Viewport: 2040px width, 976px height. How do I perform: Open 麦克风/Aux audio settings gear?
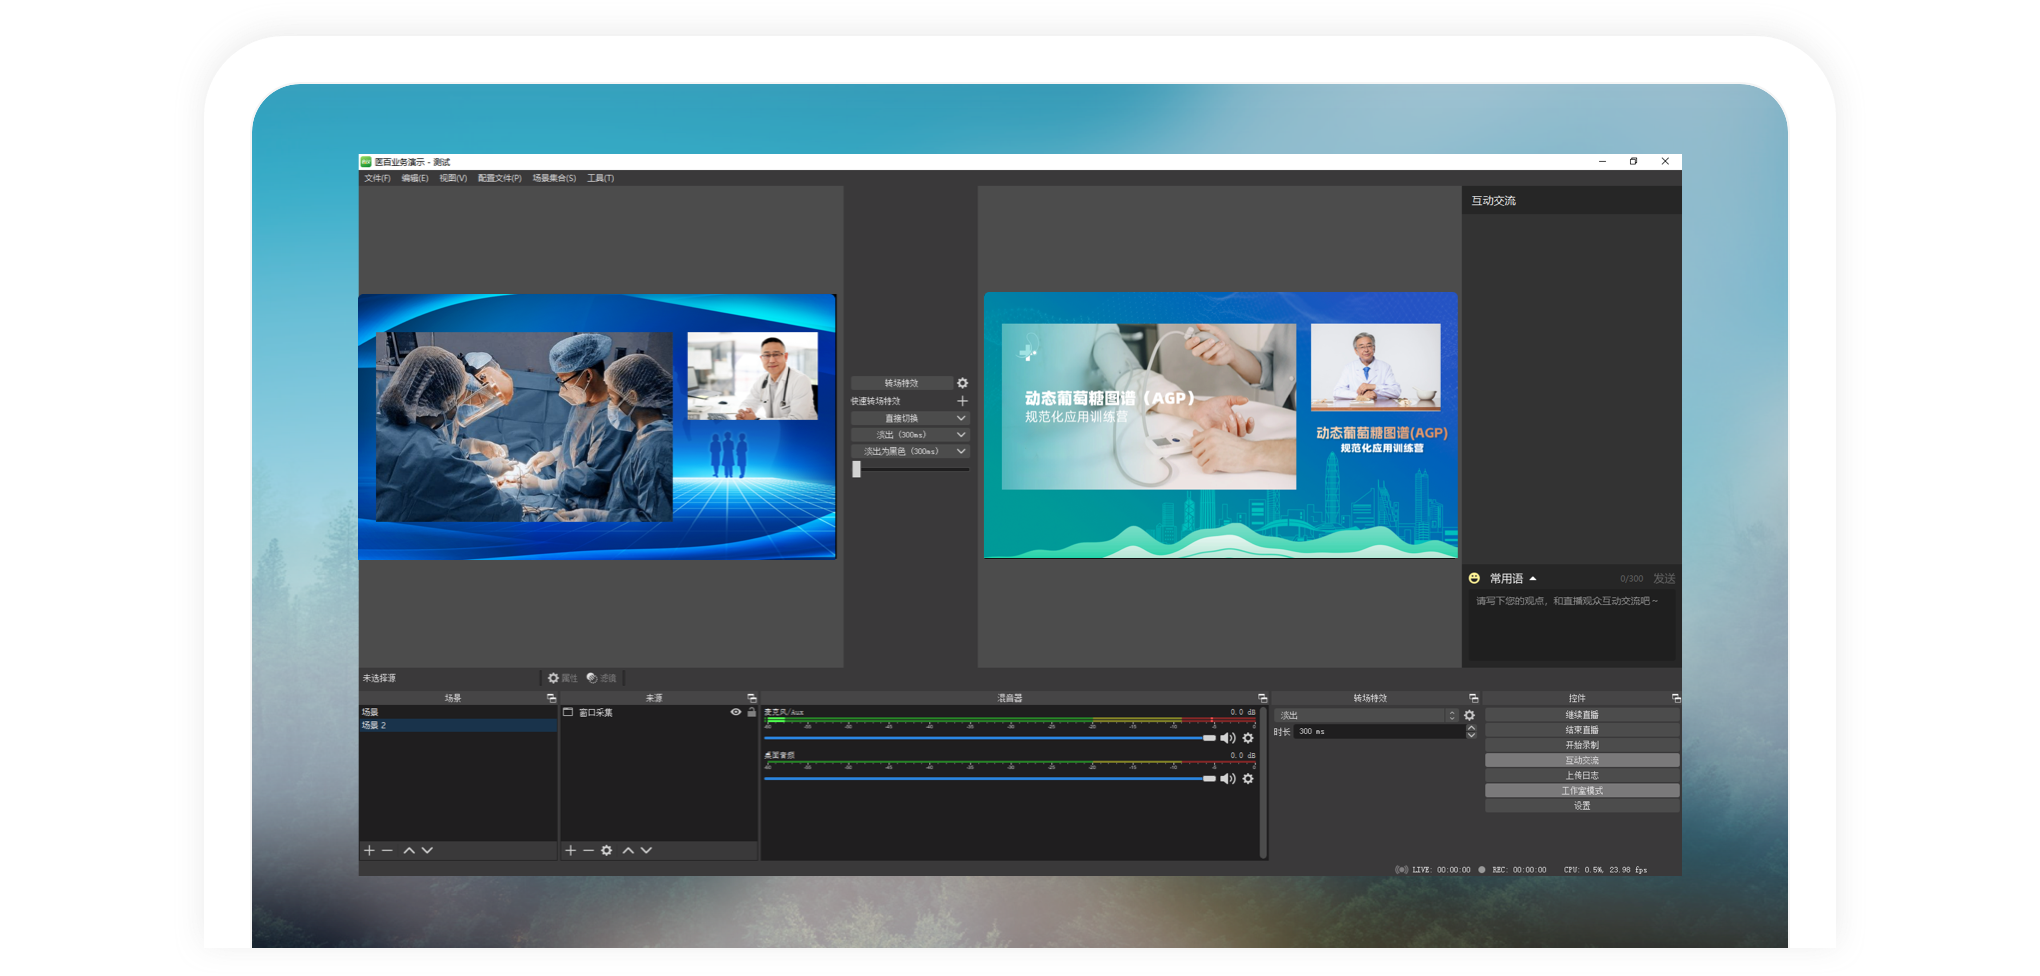click(x=1248, y=738)
